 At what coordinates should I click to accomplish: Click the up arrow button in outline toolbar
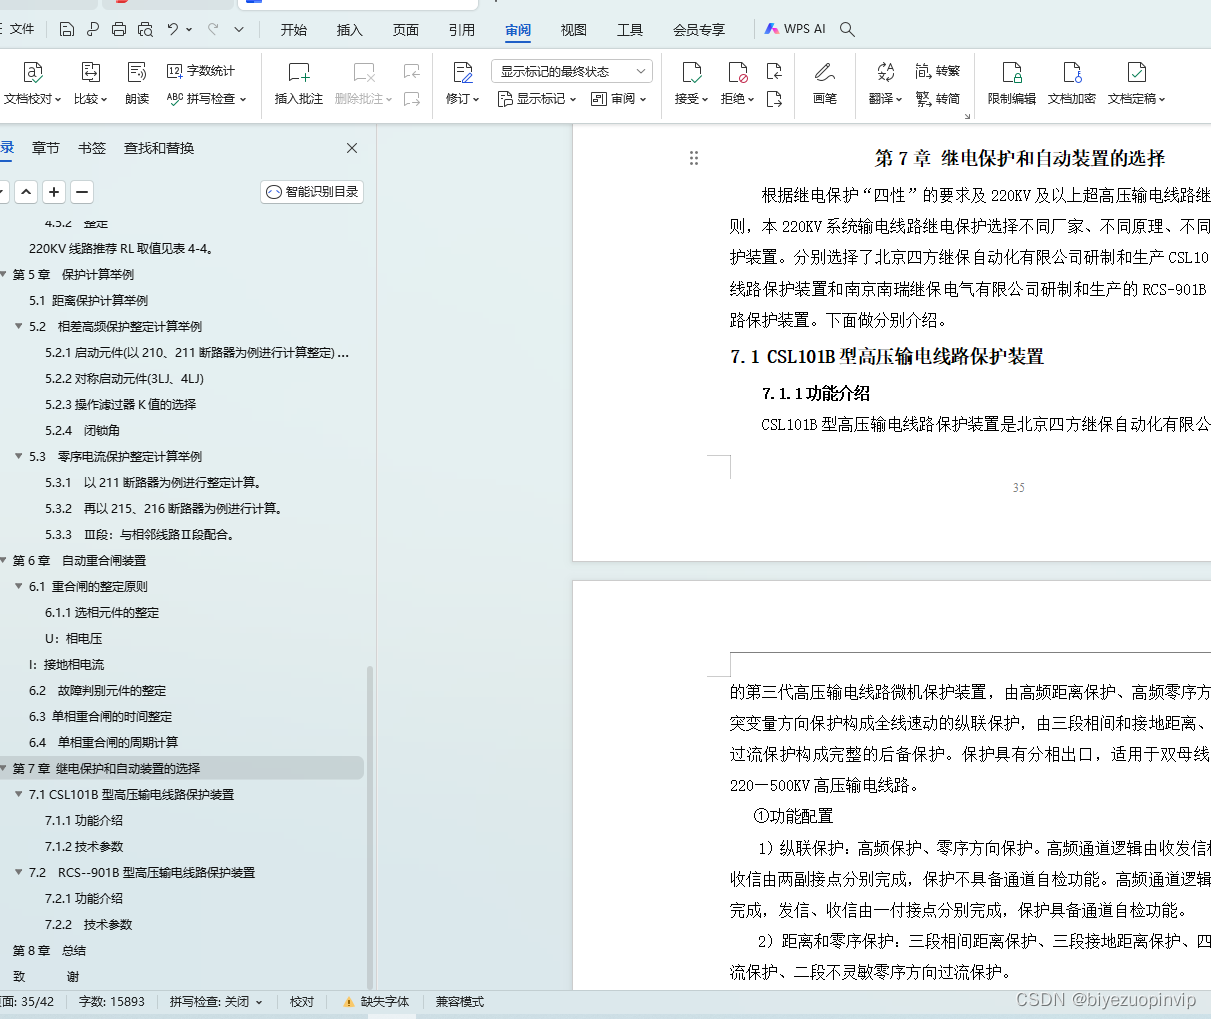point(26,192)
